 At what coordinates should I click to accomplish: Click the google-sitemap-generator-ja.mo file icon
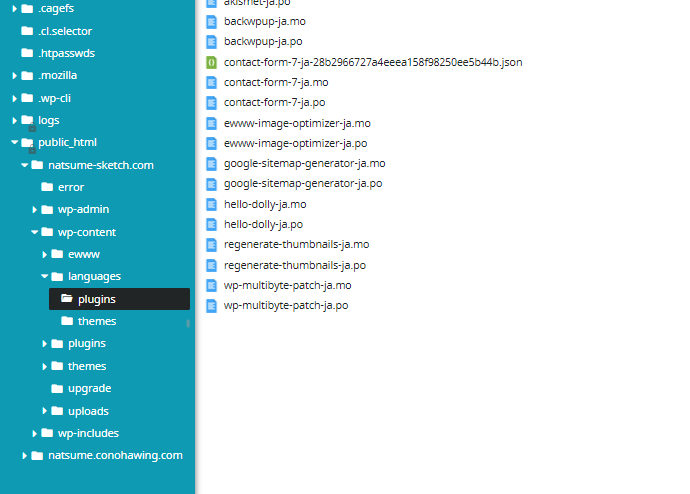click(212, 164)
